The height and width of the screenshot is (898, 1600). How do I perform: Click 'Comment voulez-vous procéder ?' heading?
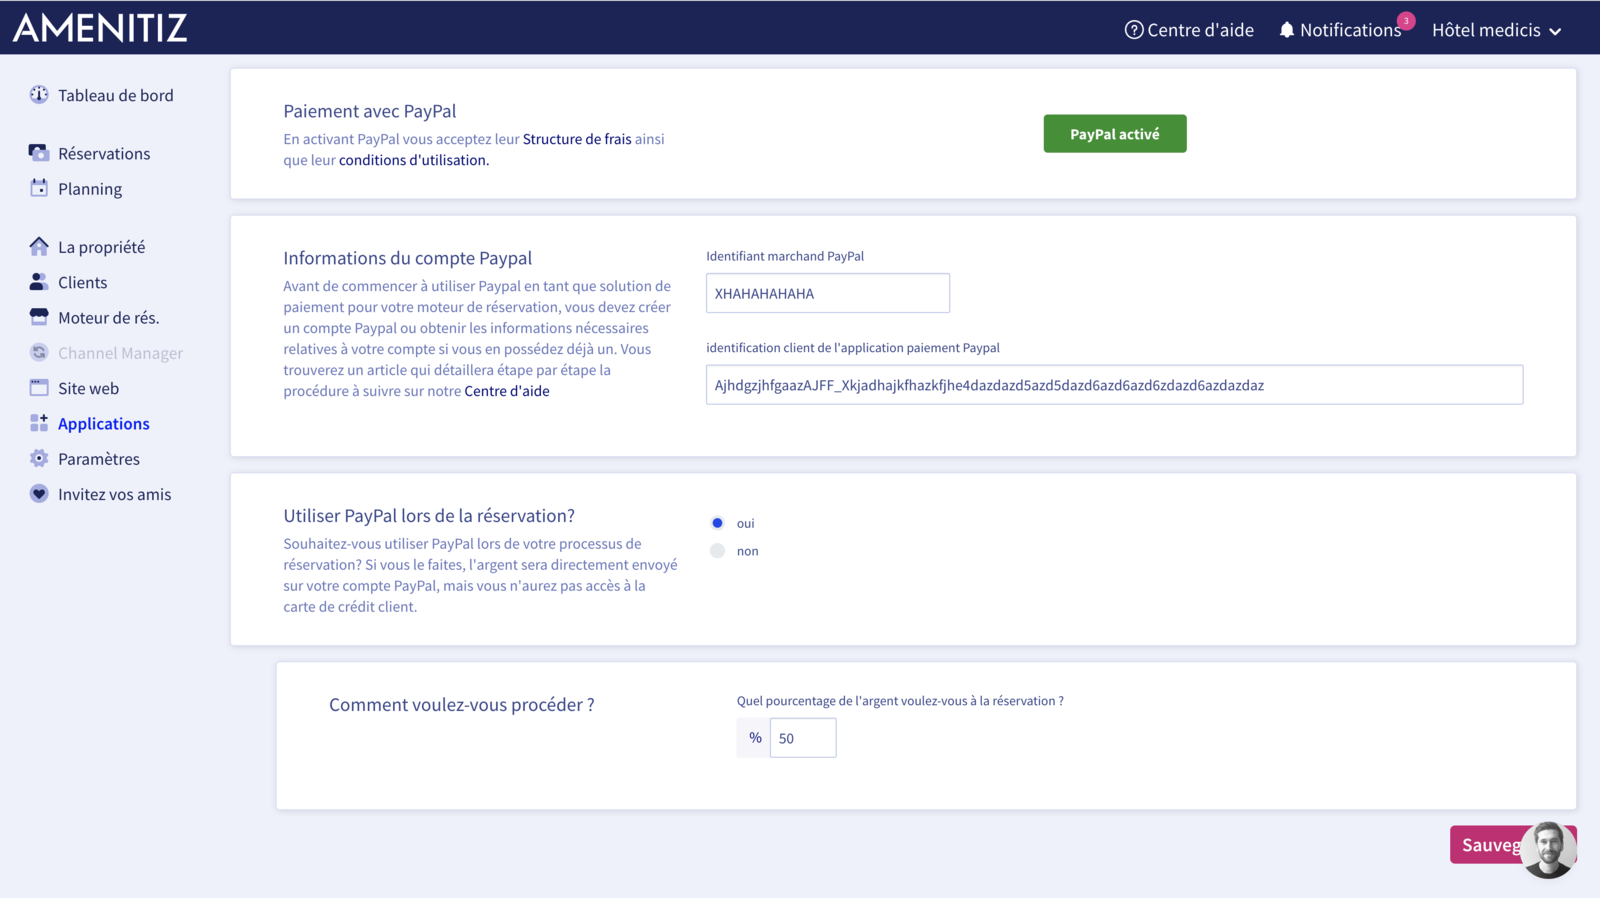462,705
